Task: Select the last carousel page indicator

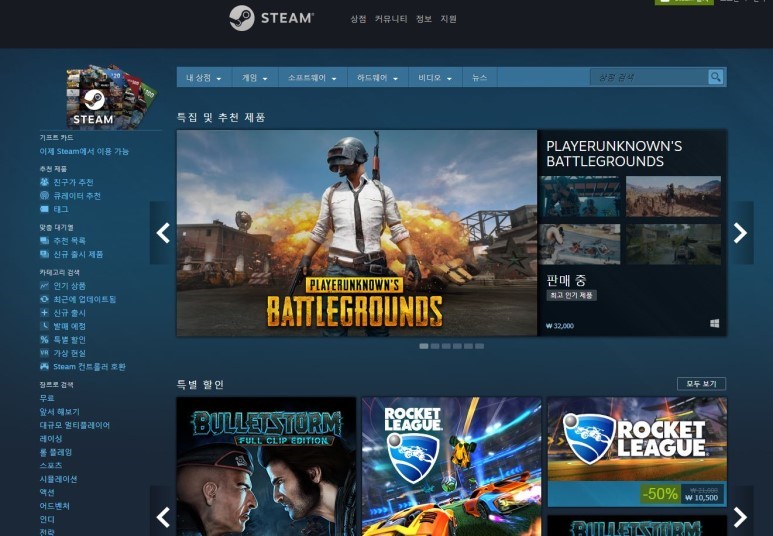Action: pos(480,346)
